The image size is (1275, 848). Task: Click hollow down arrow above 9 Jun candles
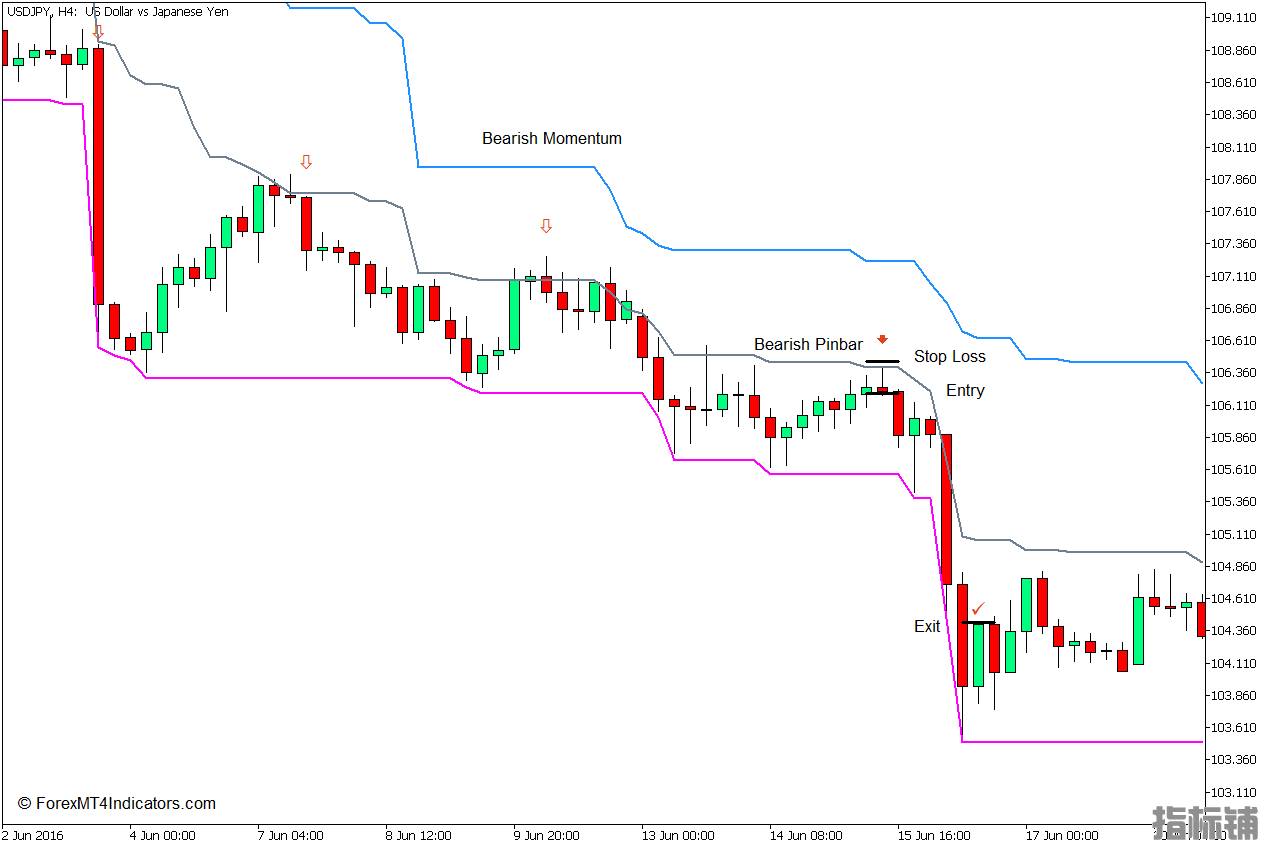(546, 227)
